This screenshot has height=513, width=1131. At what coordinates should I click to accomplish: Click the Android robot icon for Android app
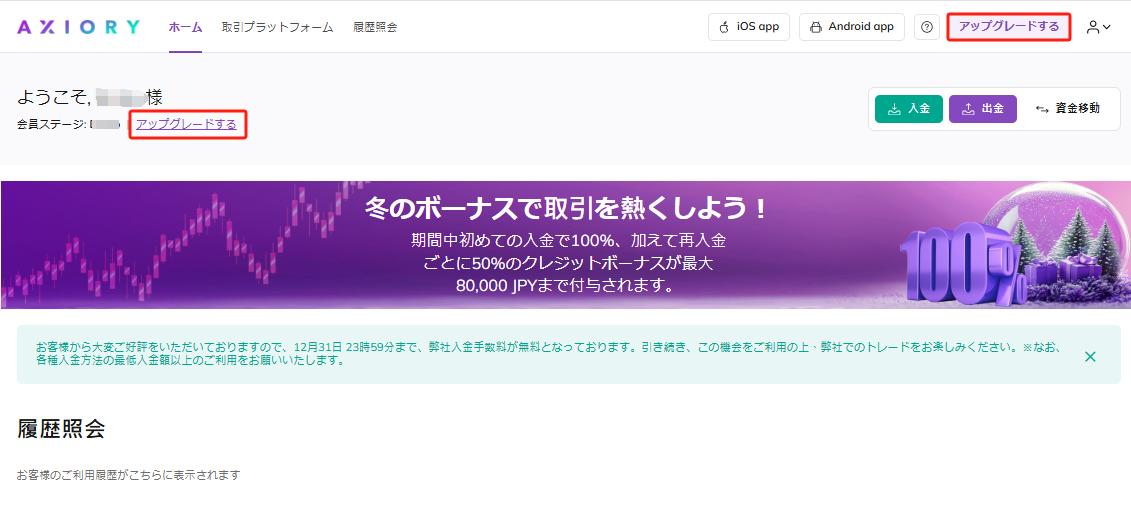pyautogui.click(x=816, y=27)
